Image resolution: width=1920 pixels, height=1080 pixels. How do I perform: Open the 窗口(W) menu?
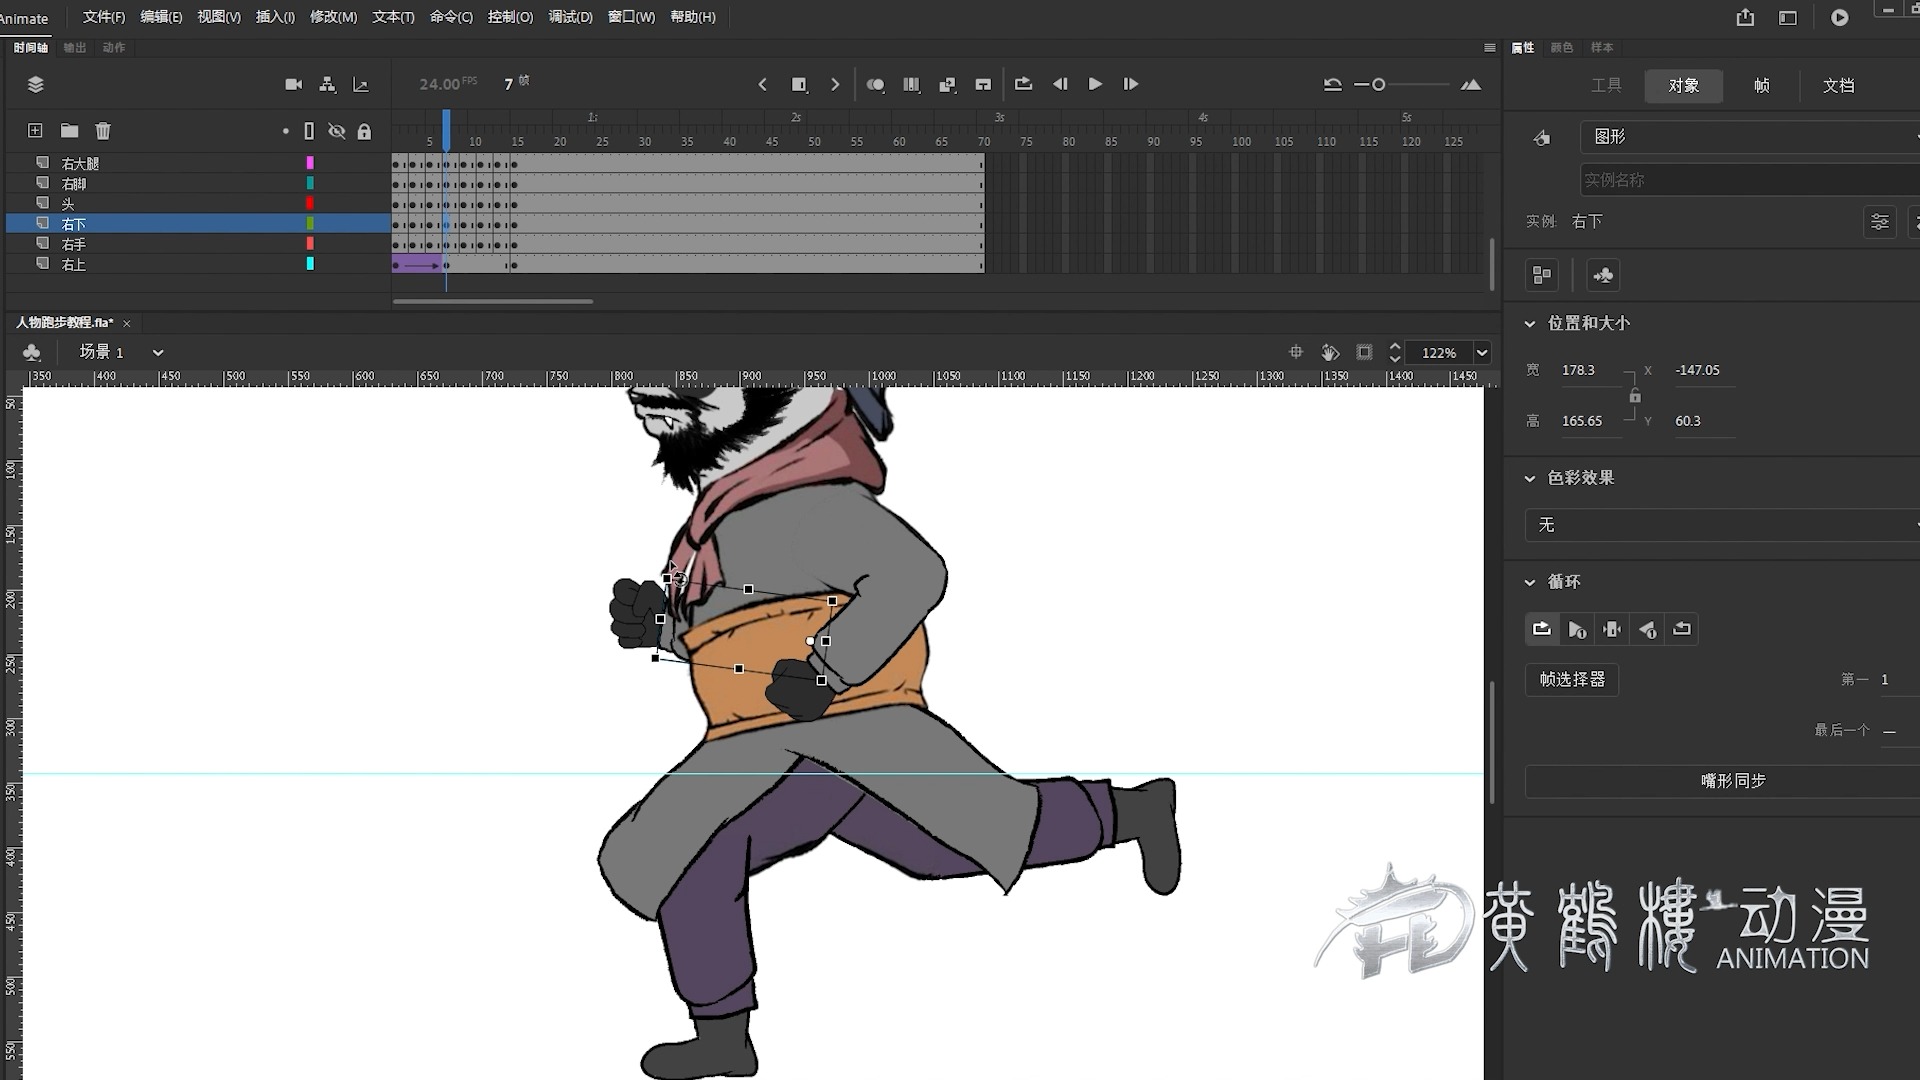[x=631, y=17]
